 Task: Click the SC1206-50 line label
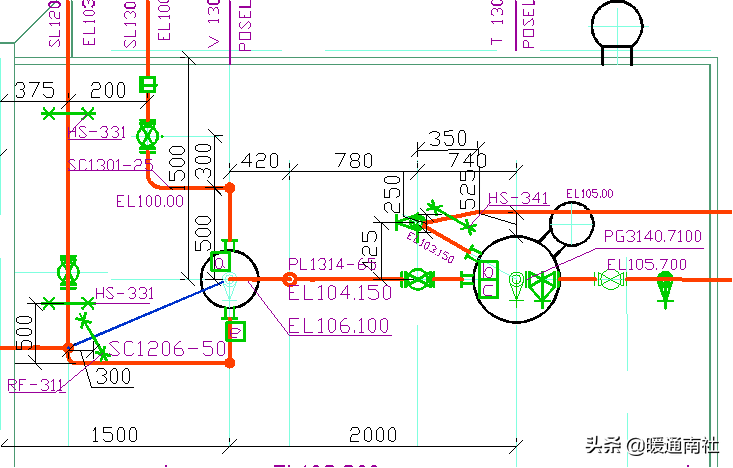coord(168,348)
